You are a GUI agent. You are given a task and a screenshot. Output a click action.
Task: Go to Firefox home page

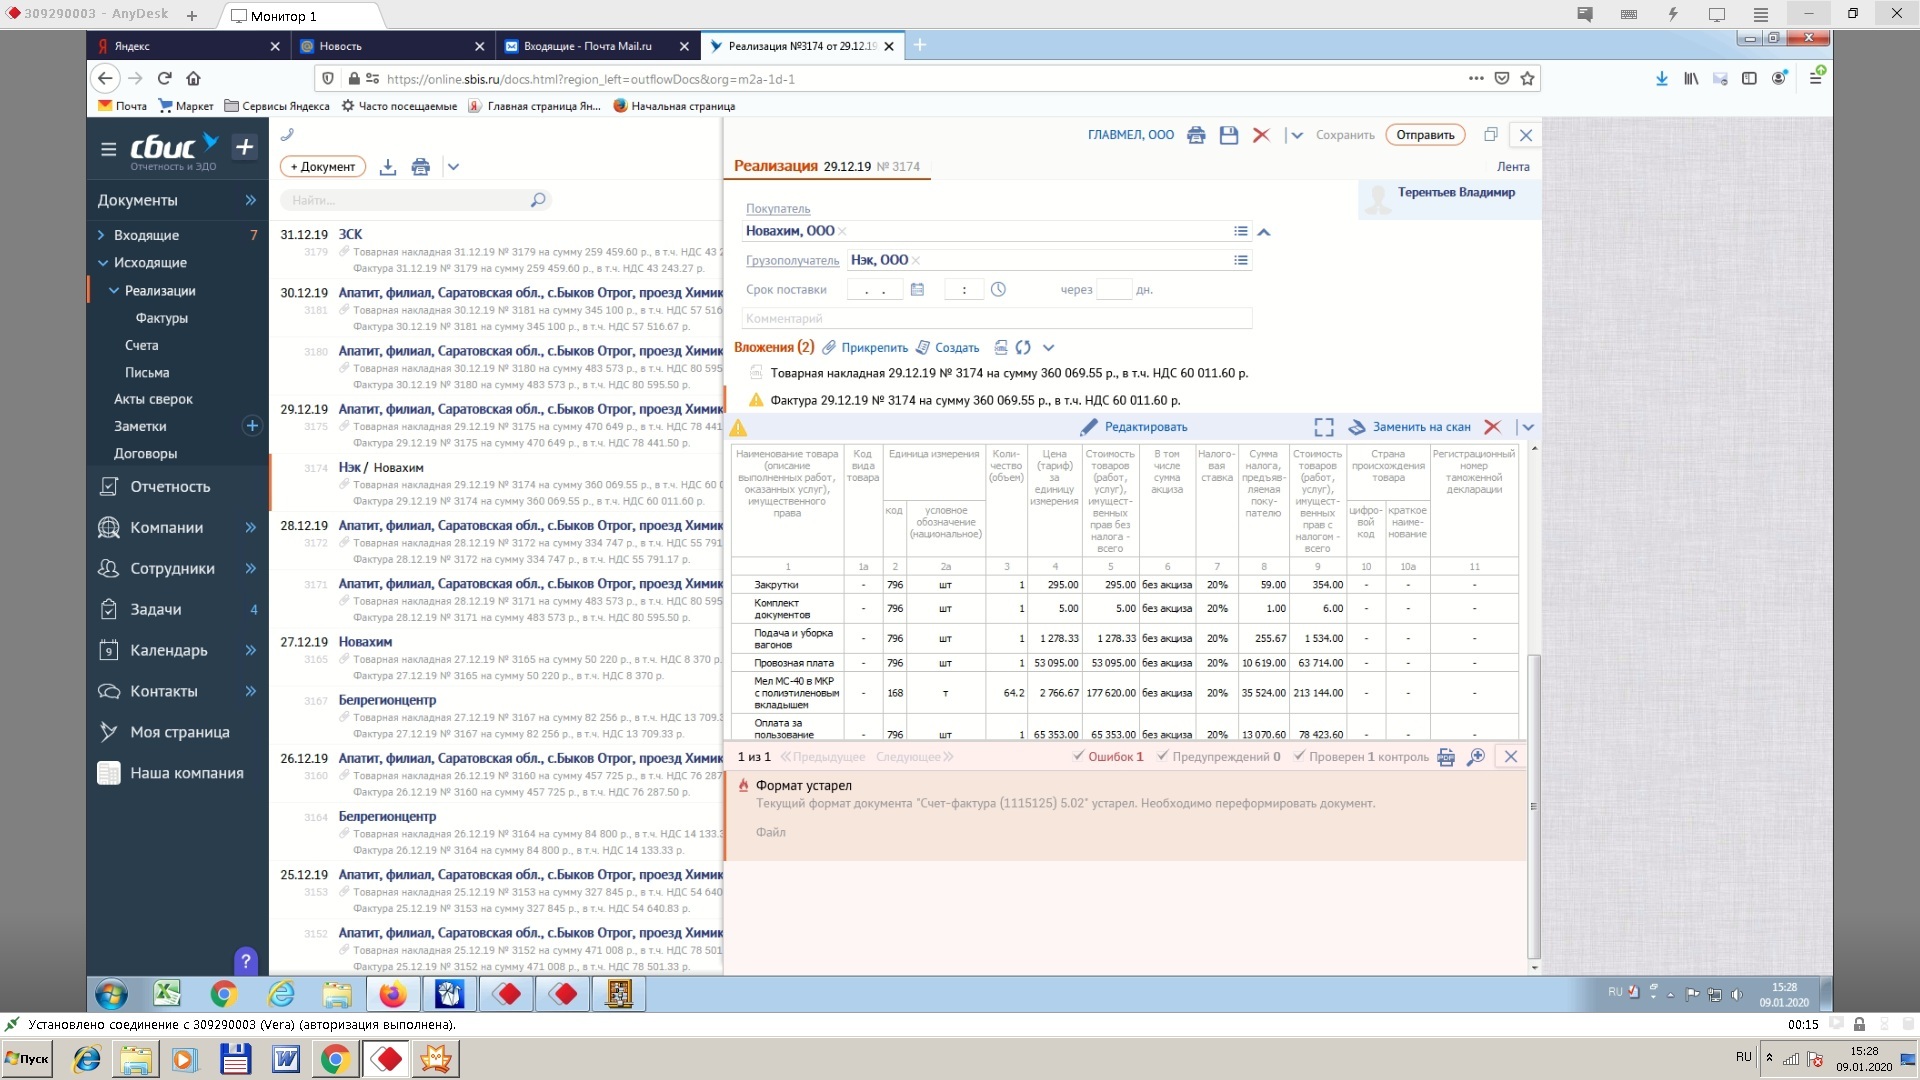pyautogui.click(x=194, y=78)
